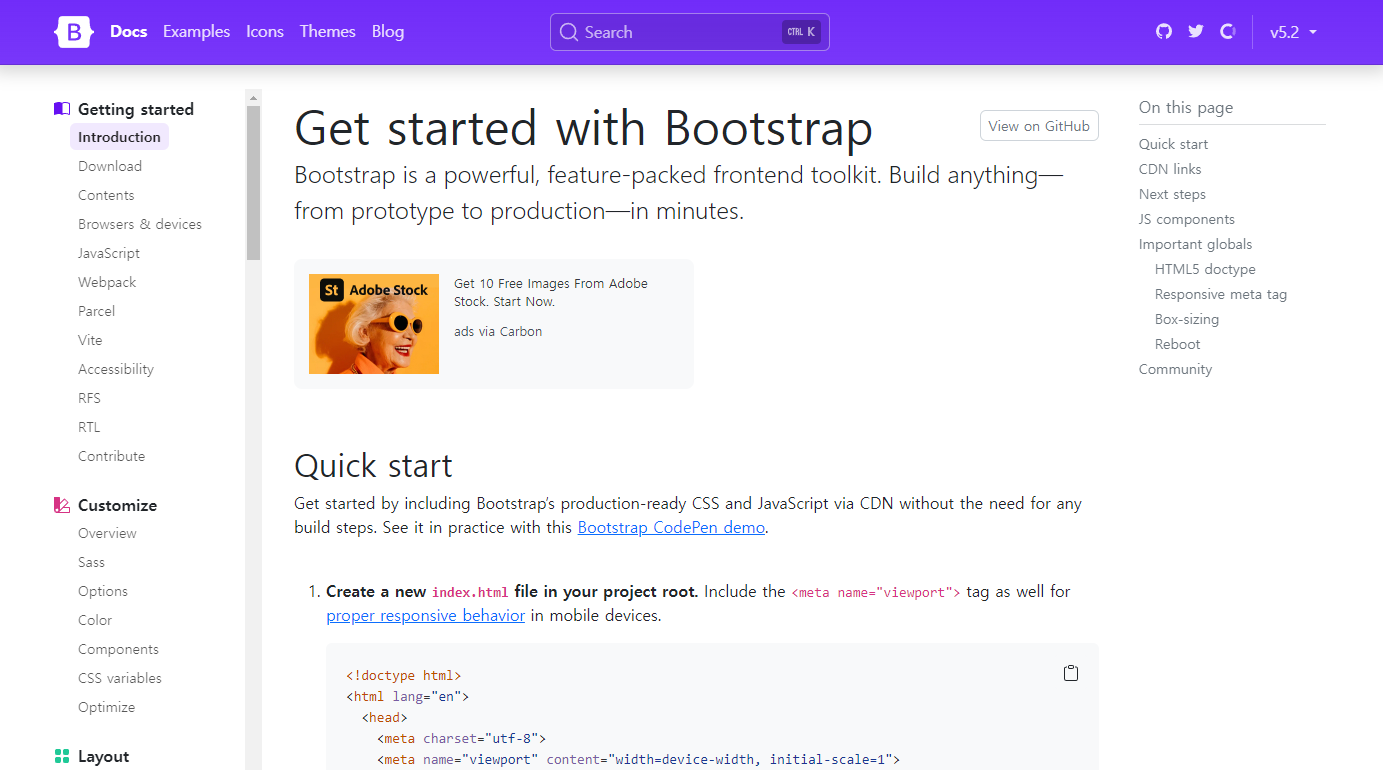Open the Bootstrap CodePen demo link
This screenshot has height=770, width=1383.
[x=672, y=528]
